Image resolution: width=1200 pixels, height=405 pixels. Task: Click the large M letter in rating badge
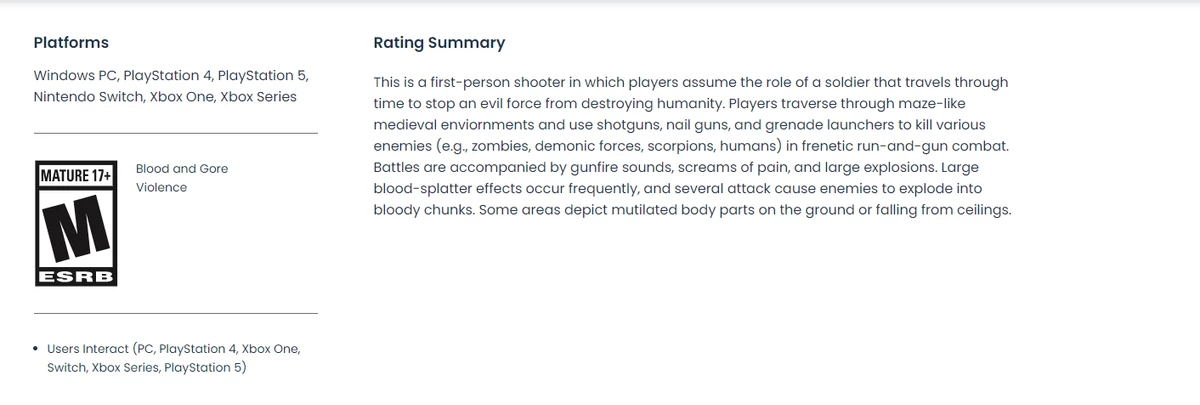click(x=76, y=226)
